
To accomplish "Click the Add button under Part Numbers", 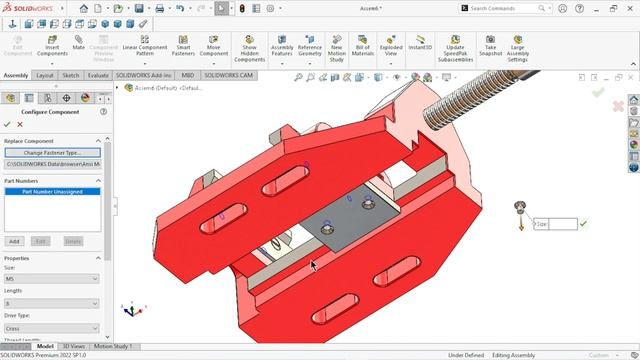I will (14, 241).
